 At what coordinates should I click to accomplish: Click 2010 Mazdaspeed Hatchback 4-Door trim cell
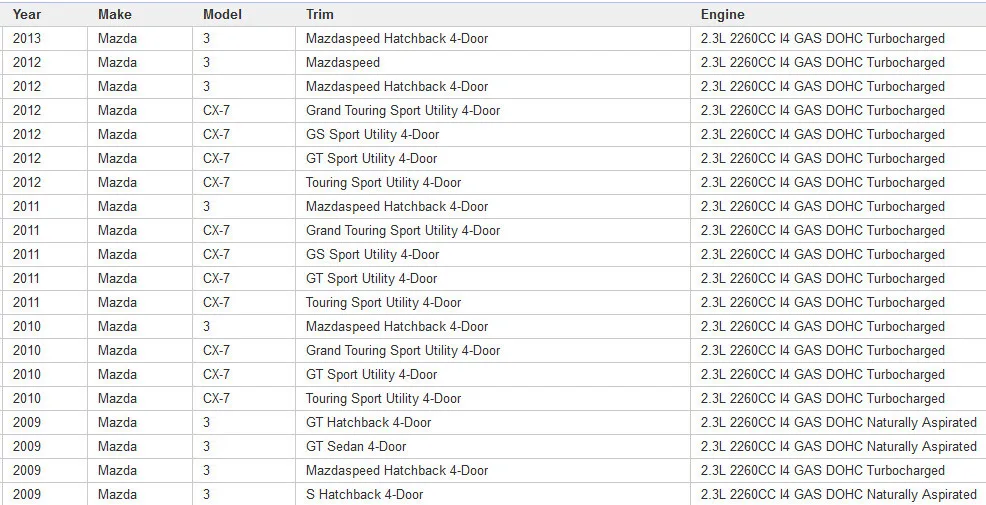pyautogui.click(x=493, y=326)
